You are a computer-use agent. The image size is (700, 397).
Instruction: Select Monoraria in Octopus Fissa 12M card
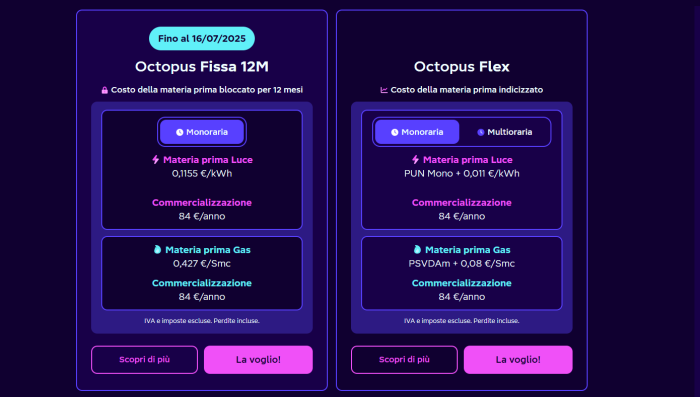(202, 132)
